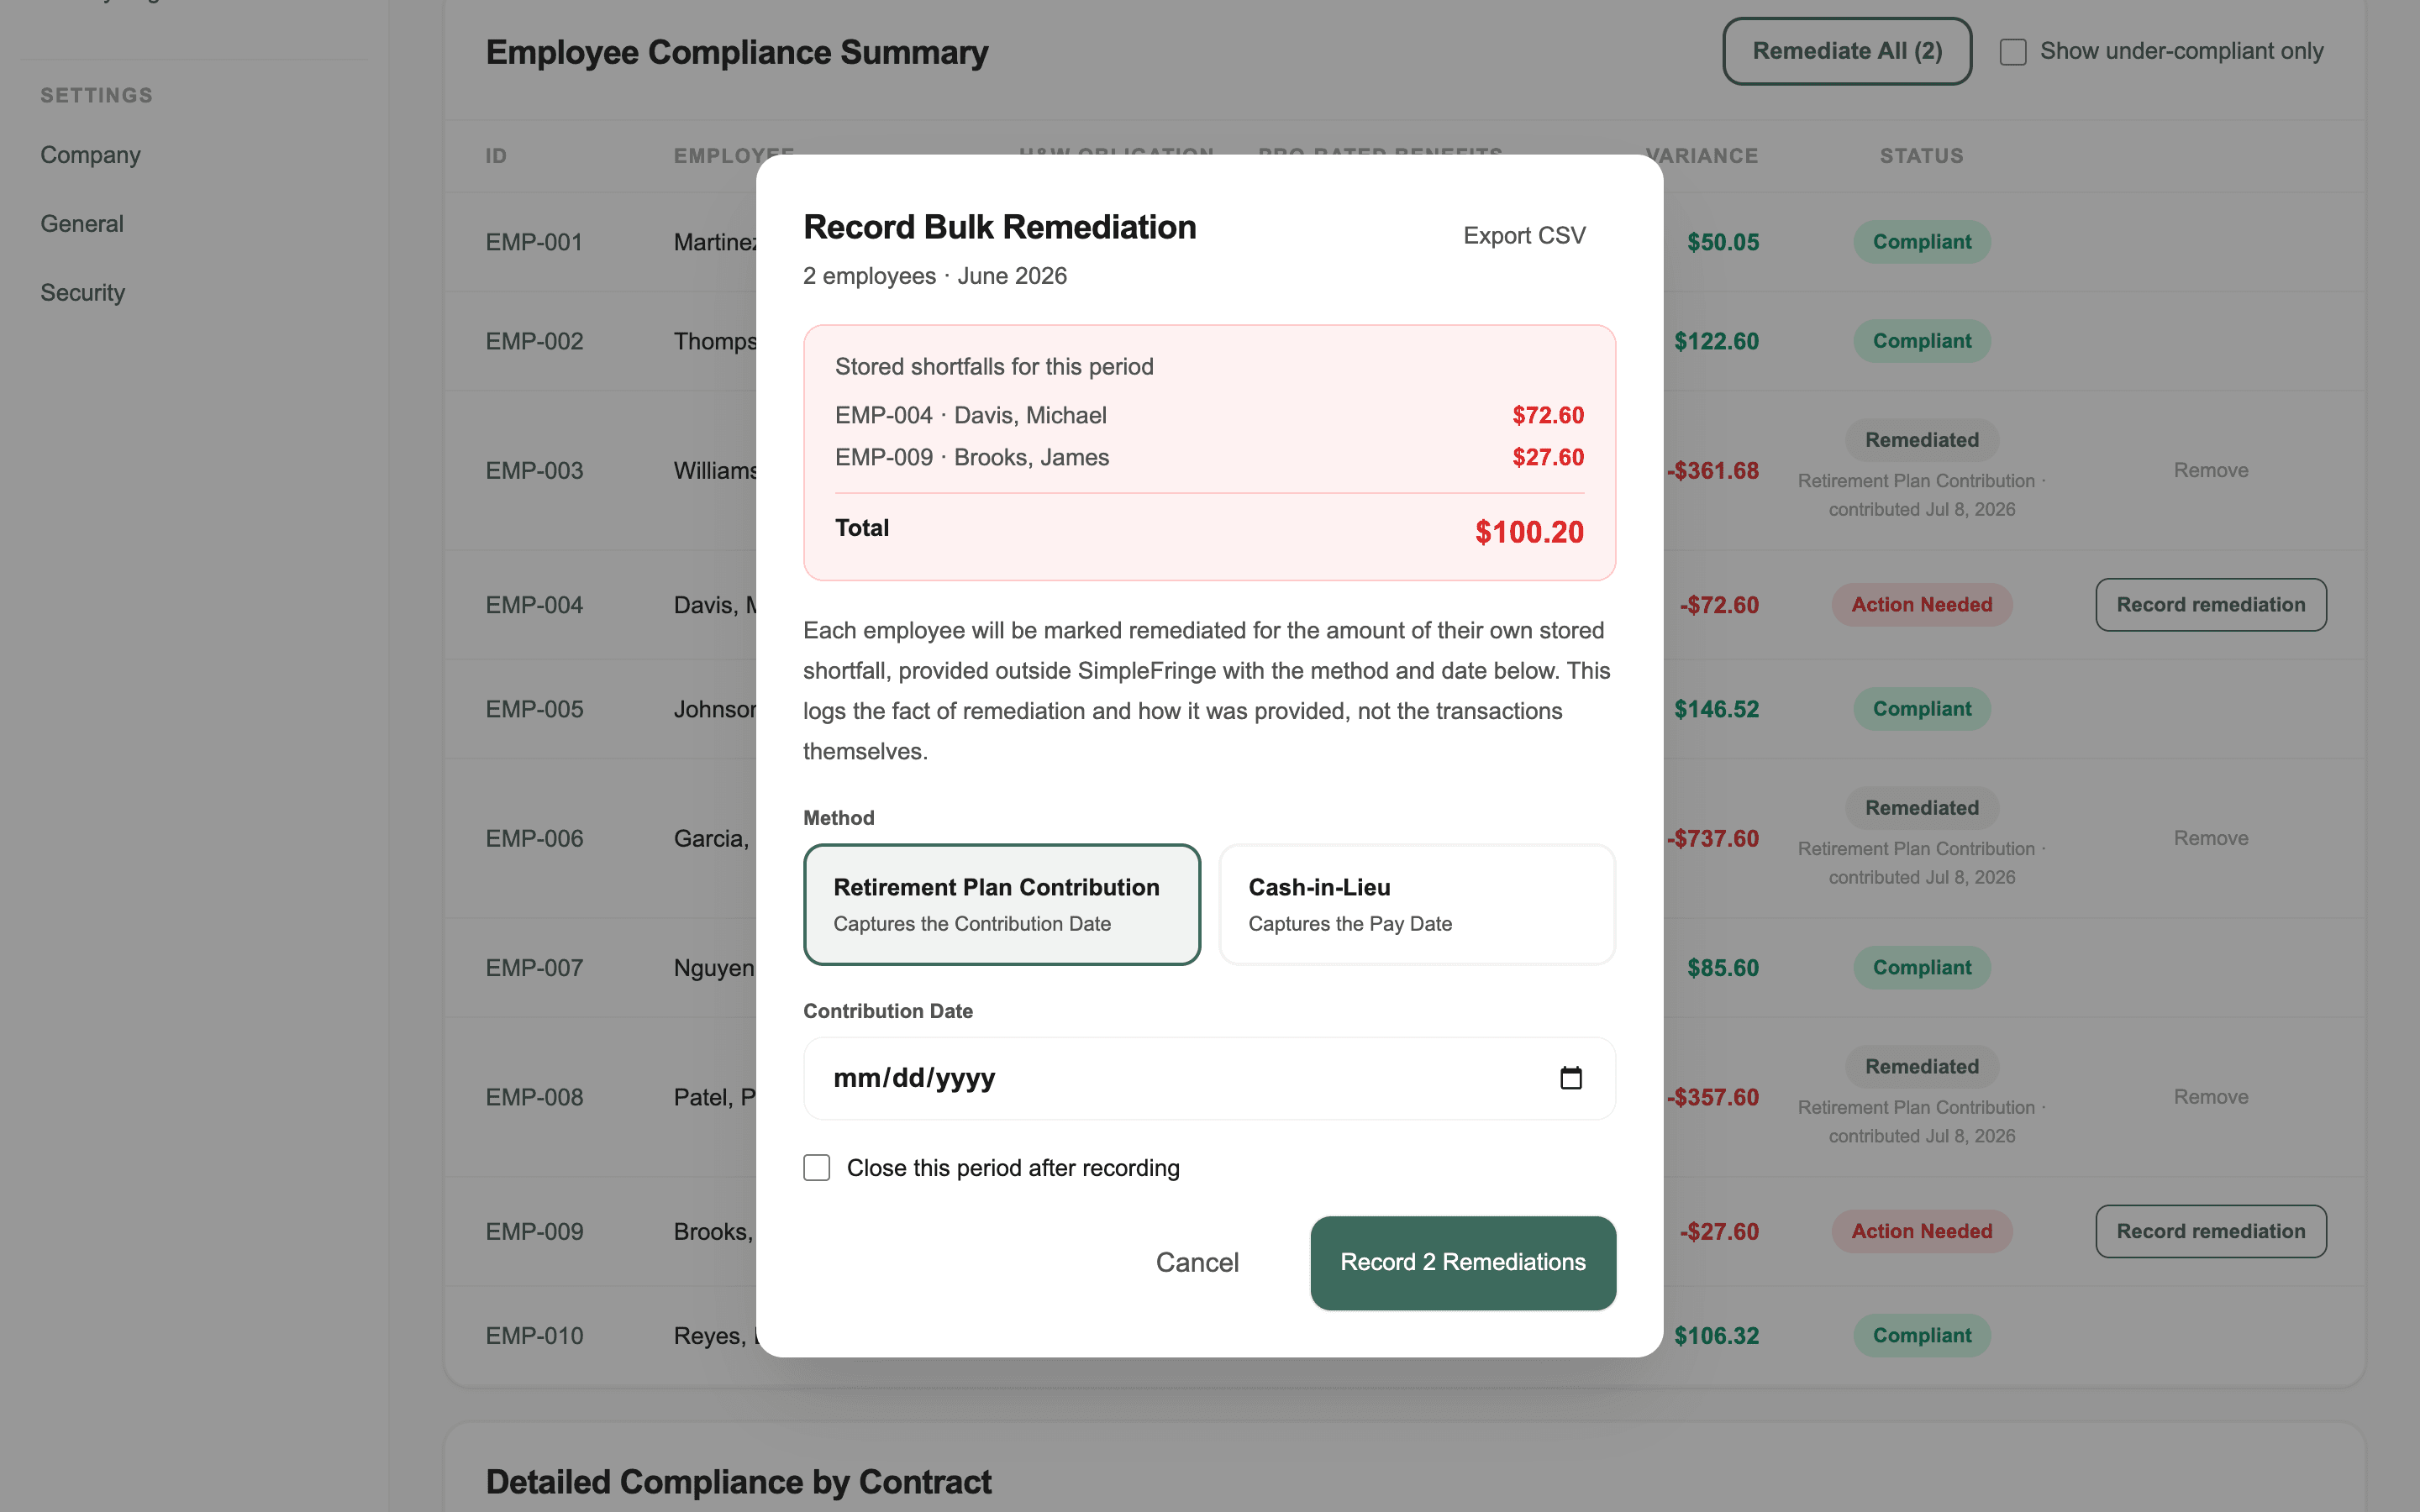Image resolution: width=2420 pixels, height=1512 pixels.
Task: Record remediation for EMP-004
Action: (x=2211, y=605)
